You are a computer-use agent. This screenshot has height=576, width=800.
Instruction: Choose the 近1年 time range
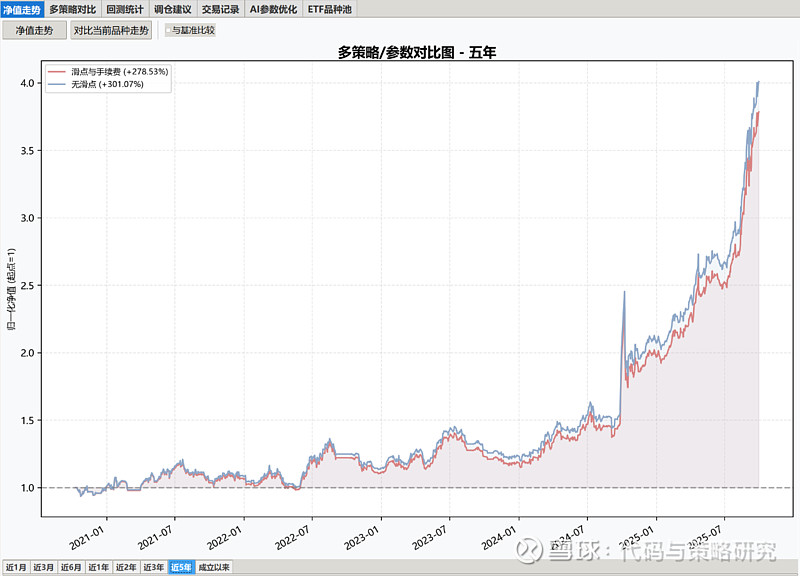coord(98,568)
